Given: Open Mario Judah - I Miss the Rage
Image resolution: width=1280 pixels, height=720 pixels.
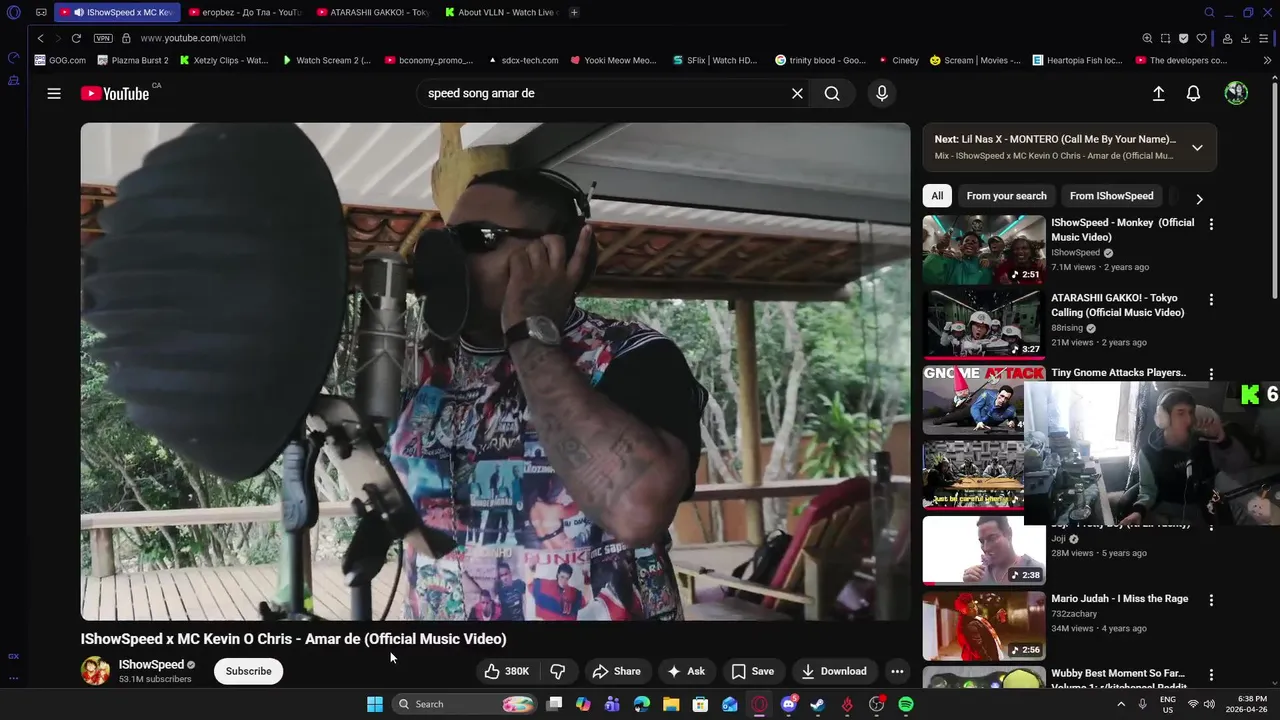Looking at the screenshot, I should 1119,598.
